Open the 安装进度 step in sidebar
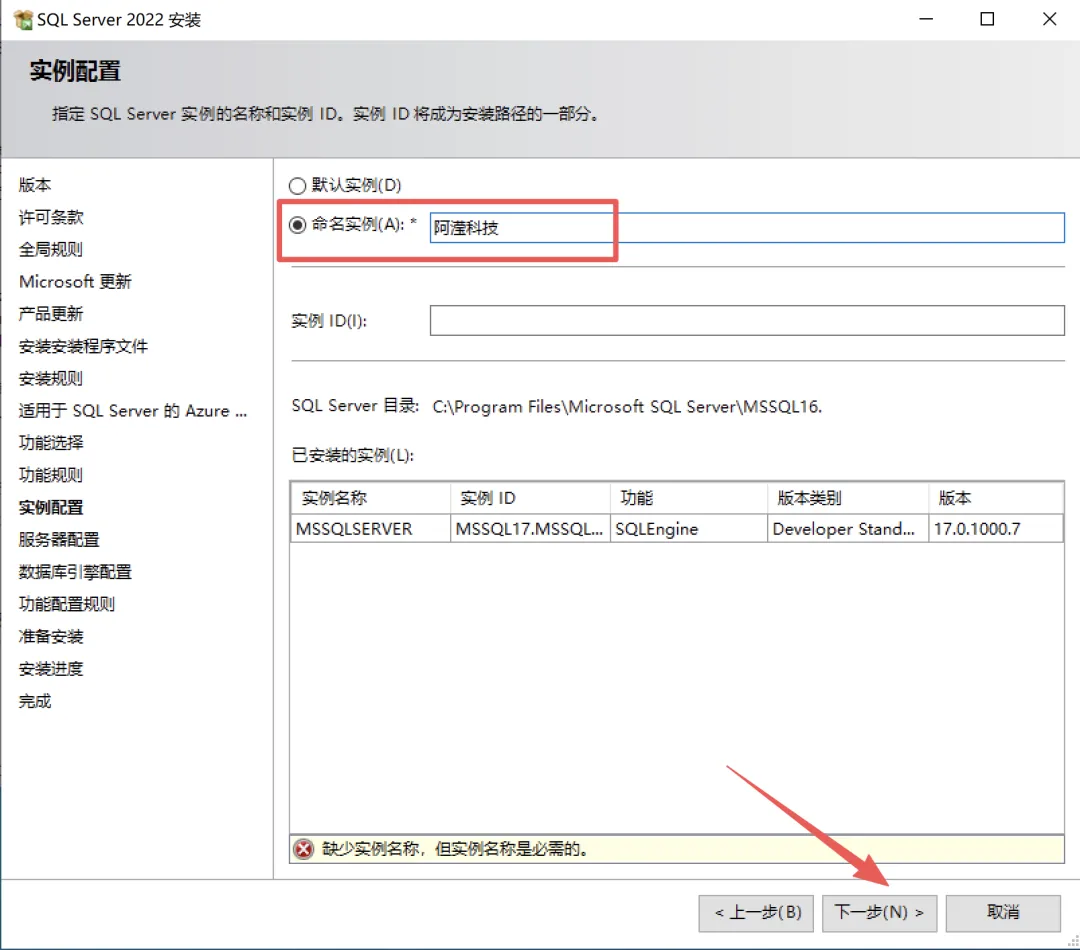The width and height of the screenshot is (1080, 950). pyautogui.click(x=51, y=669)
